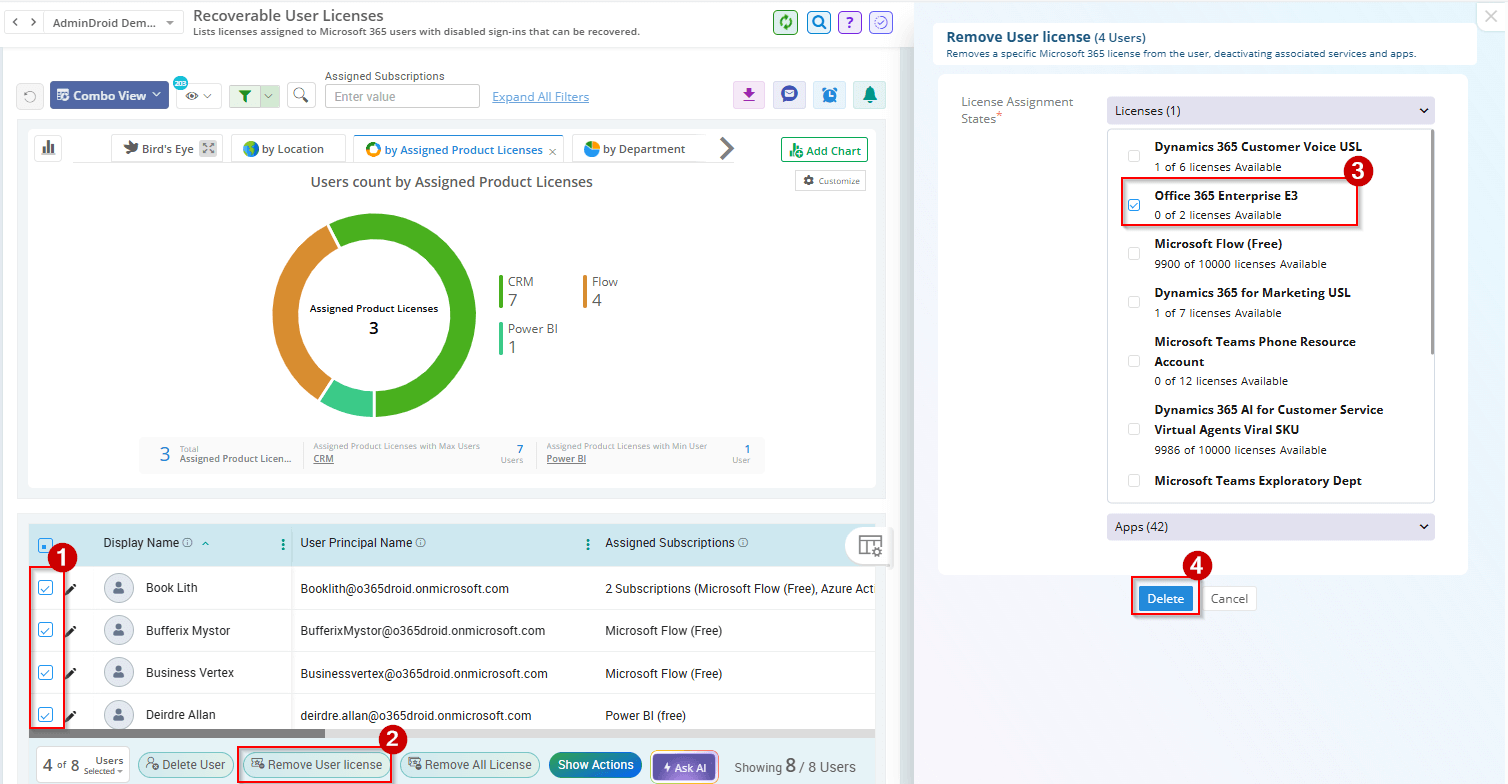Expand the Apps (42) dropdown

[x=1270, y=527]
